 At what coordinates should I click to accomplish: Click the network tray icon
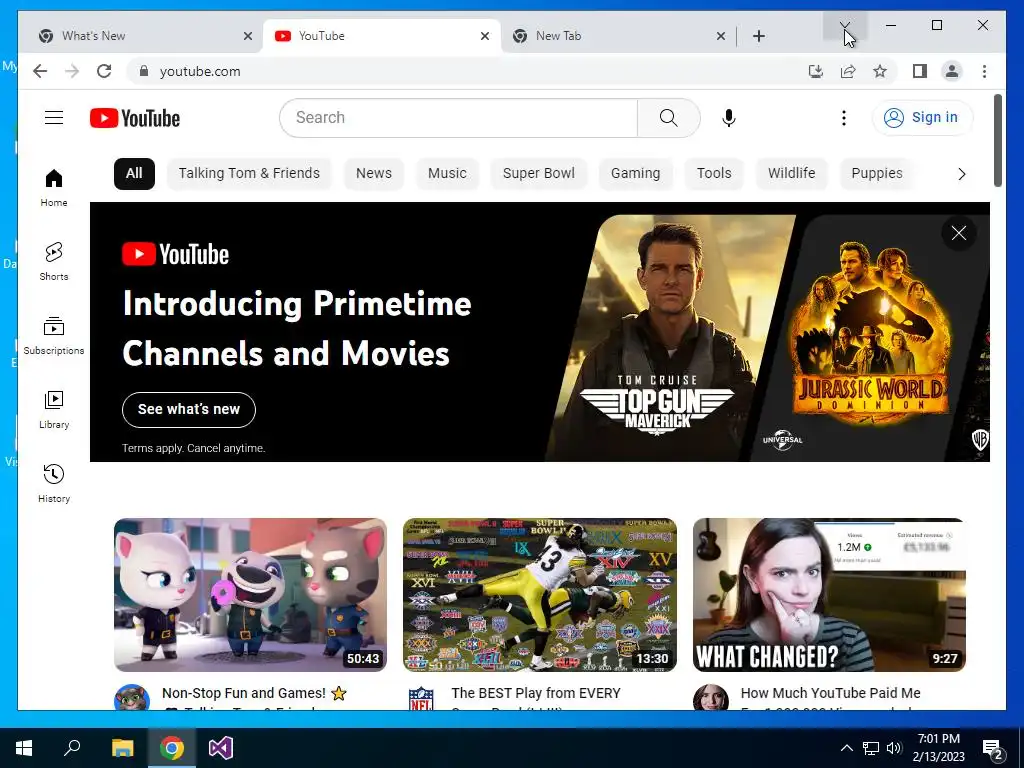click(871, 748)
